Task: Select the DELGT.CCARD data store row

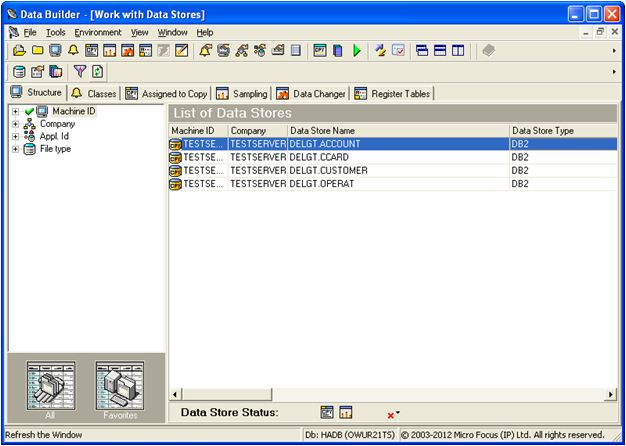Action: 393,157
